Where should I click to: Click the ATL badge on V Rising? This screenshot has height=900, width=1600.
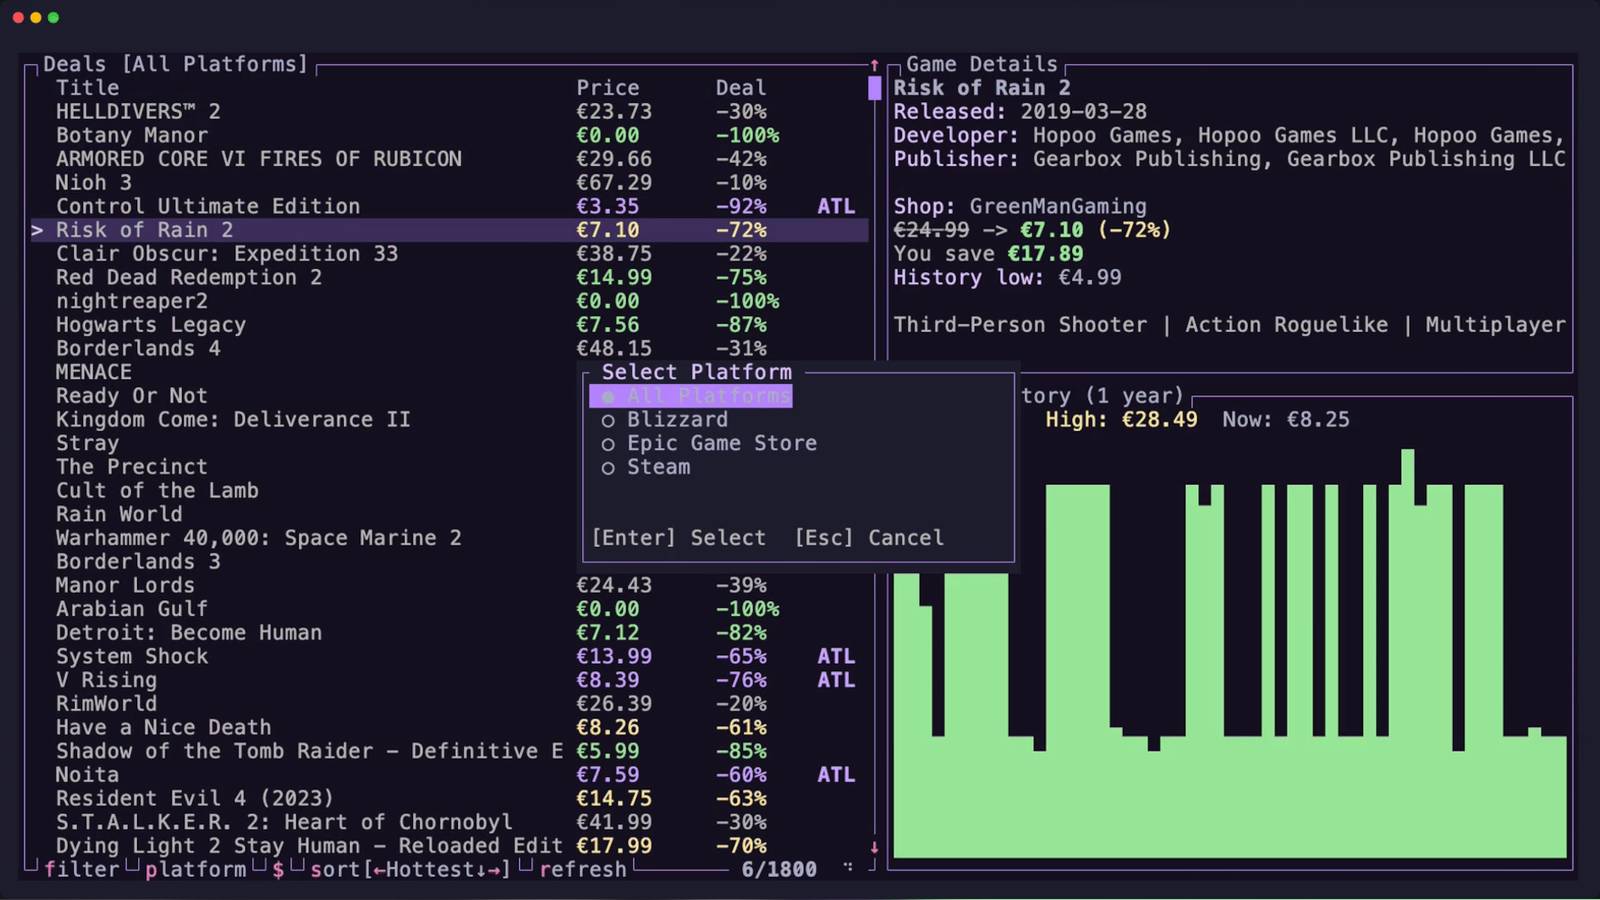pyautogui.click(x=836, y=680)
